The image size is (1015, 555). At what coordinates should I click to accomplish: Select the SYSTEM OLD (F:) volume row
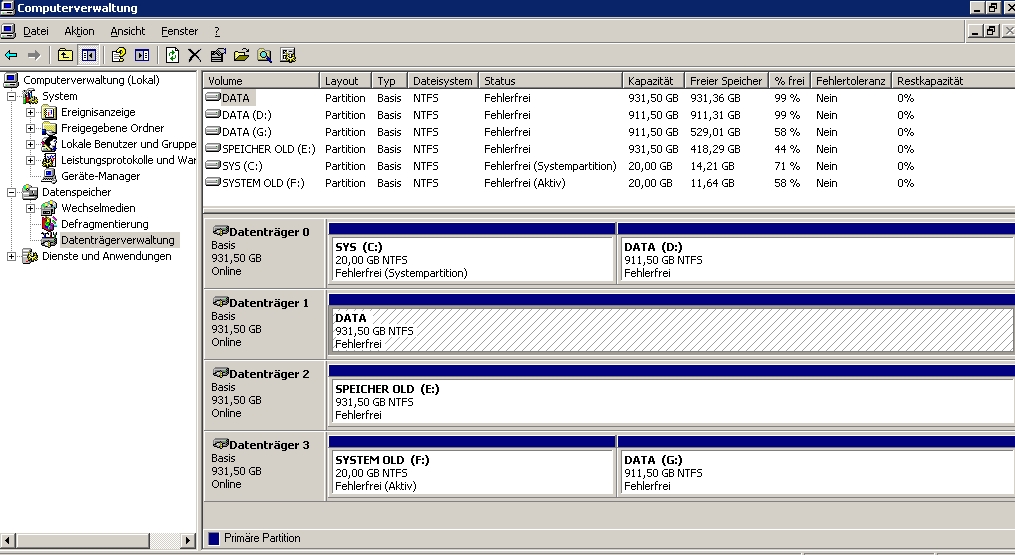click(608, 183)
